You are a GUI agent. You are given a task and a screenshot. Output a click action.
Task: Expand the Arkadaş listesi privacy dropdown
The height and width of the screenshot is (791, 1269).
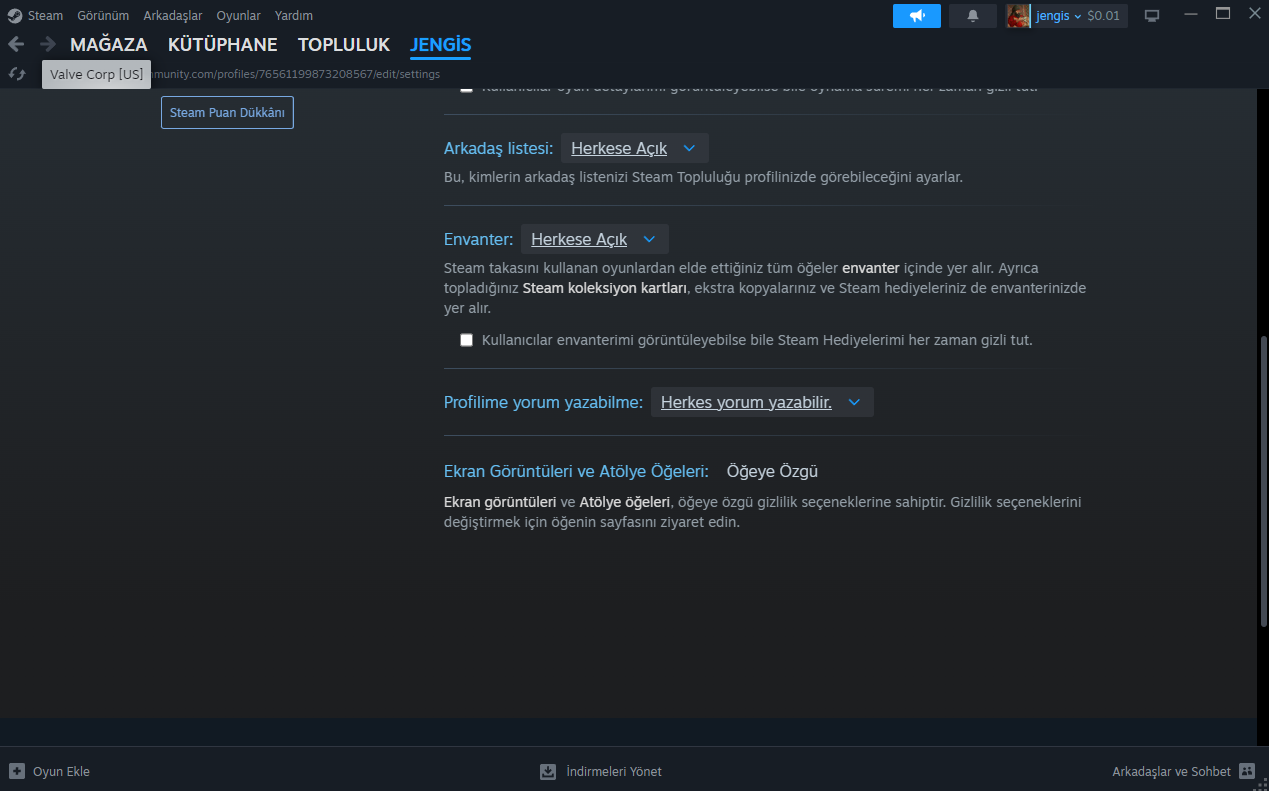[x=634, y=148]
